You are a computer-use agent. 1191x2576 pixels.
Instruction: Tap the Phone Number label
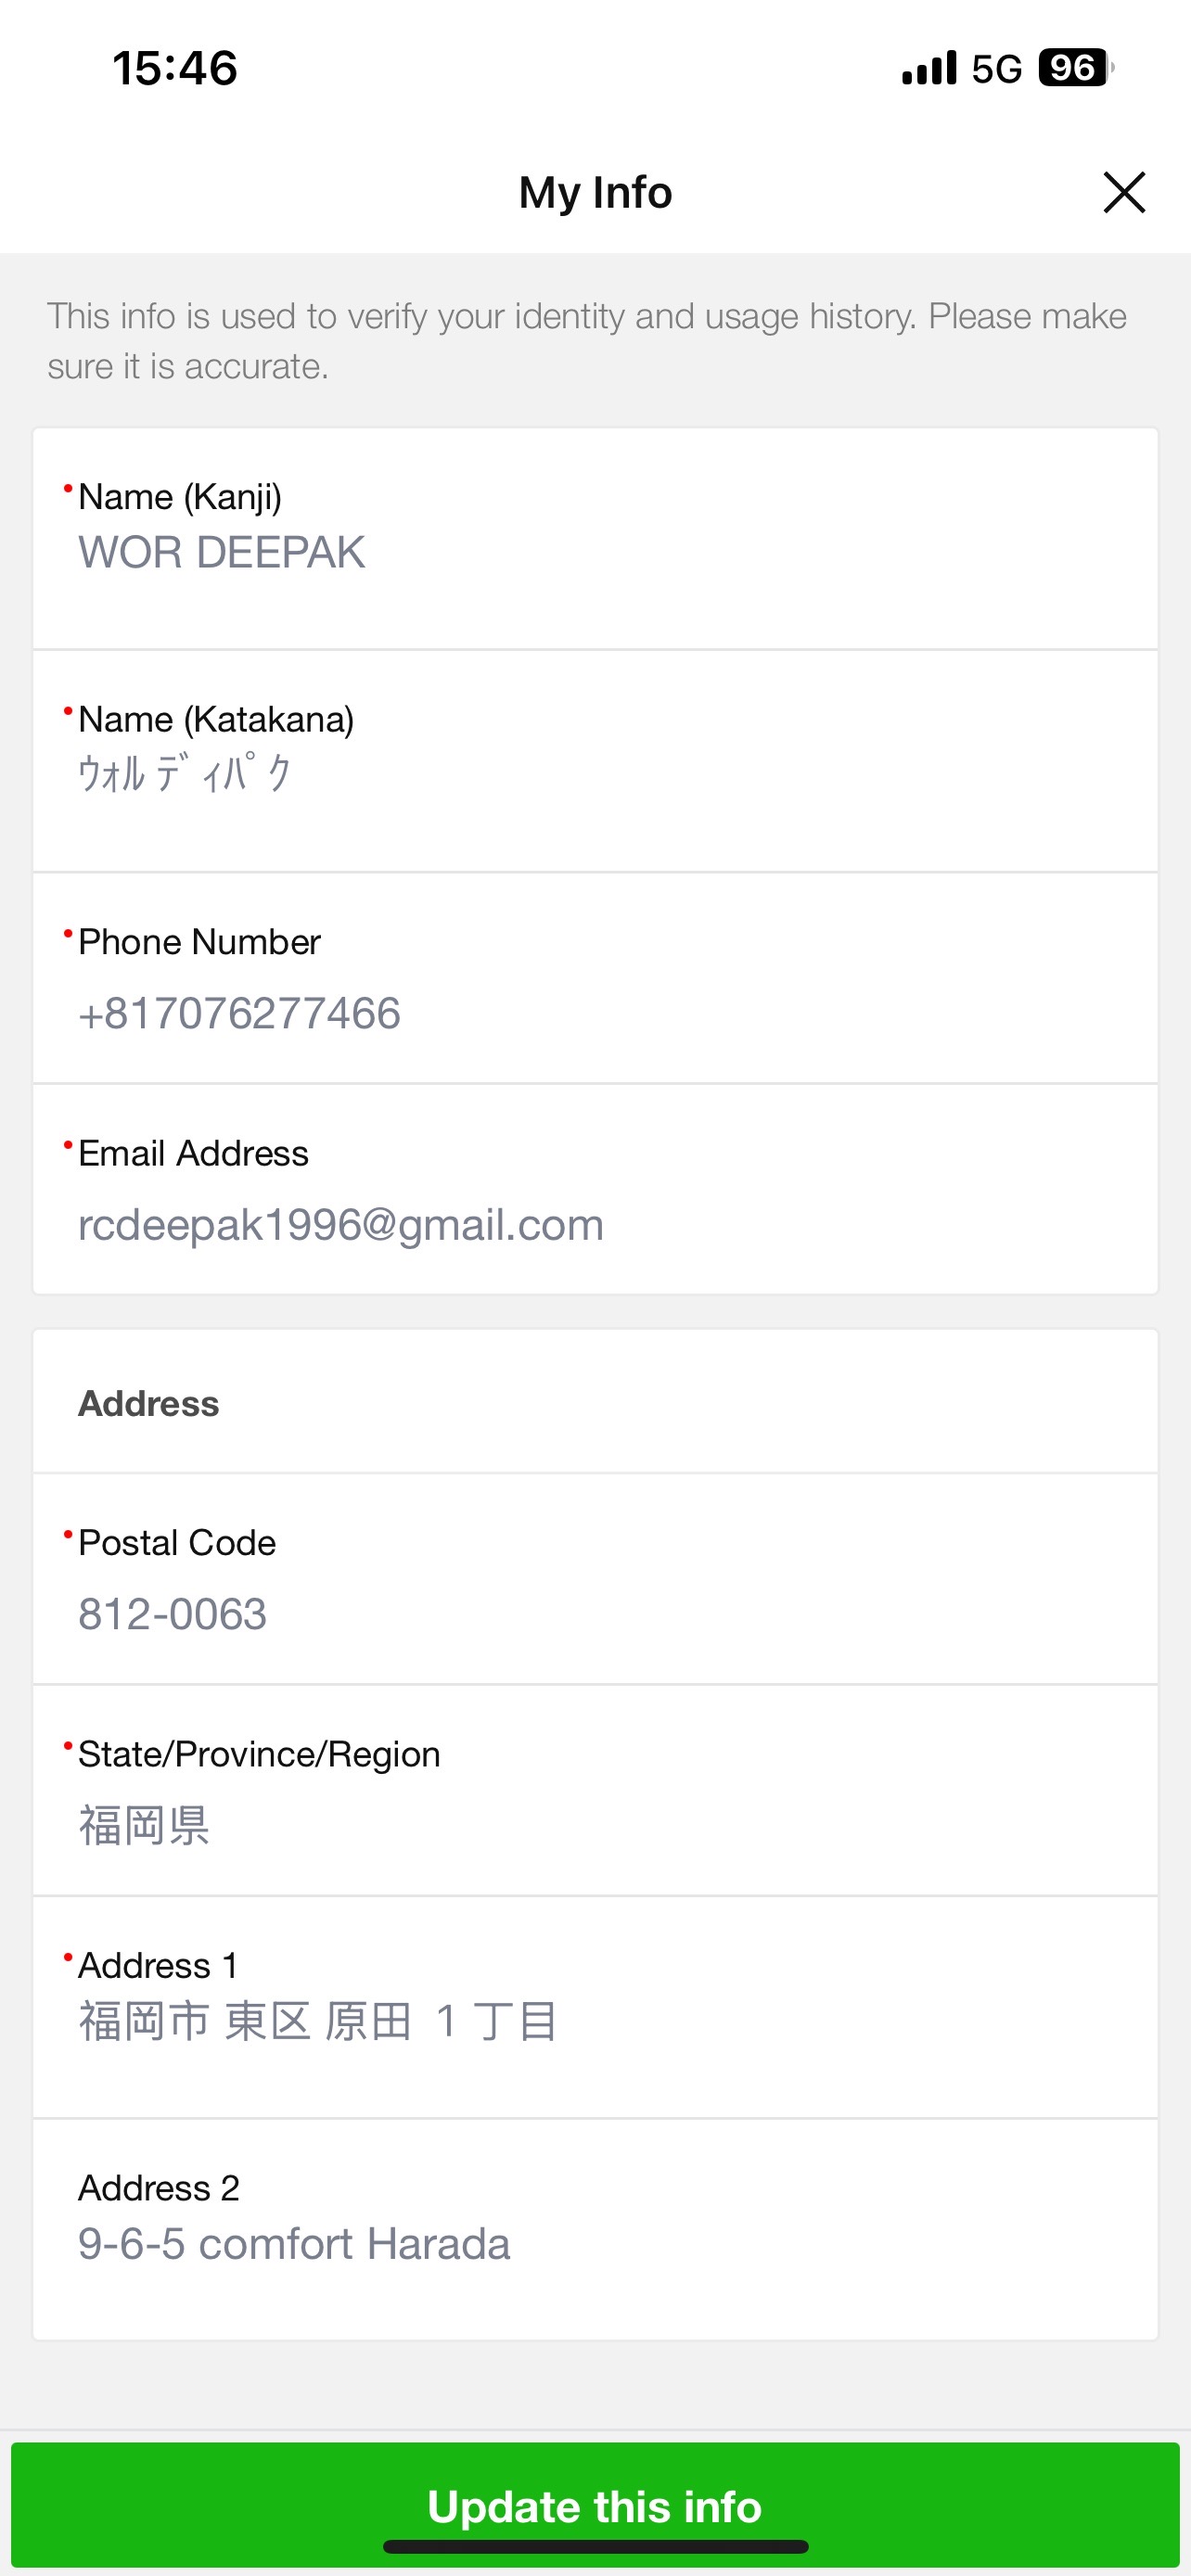click(199, 942)
